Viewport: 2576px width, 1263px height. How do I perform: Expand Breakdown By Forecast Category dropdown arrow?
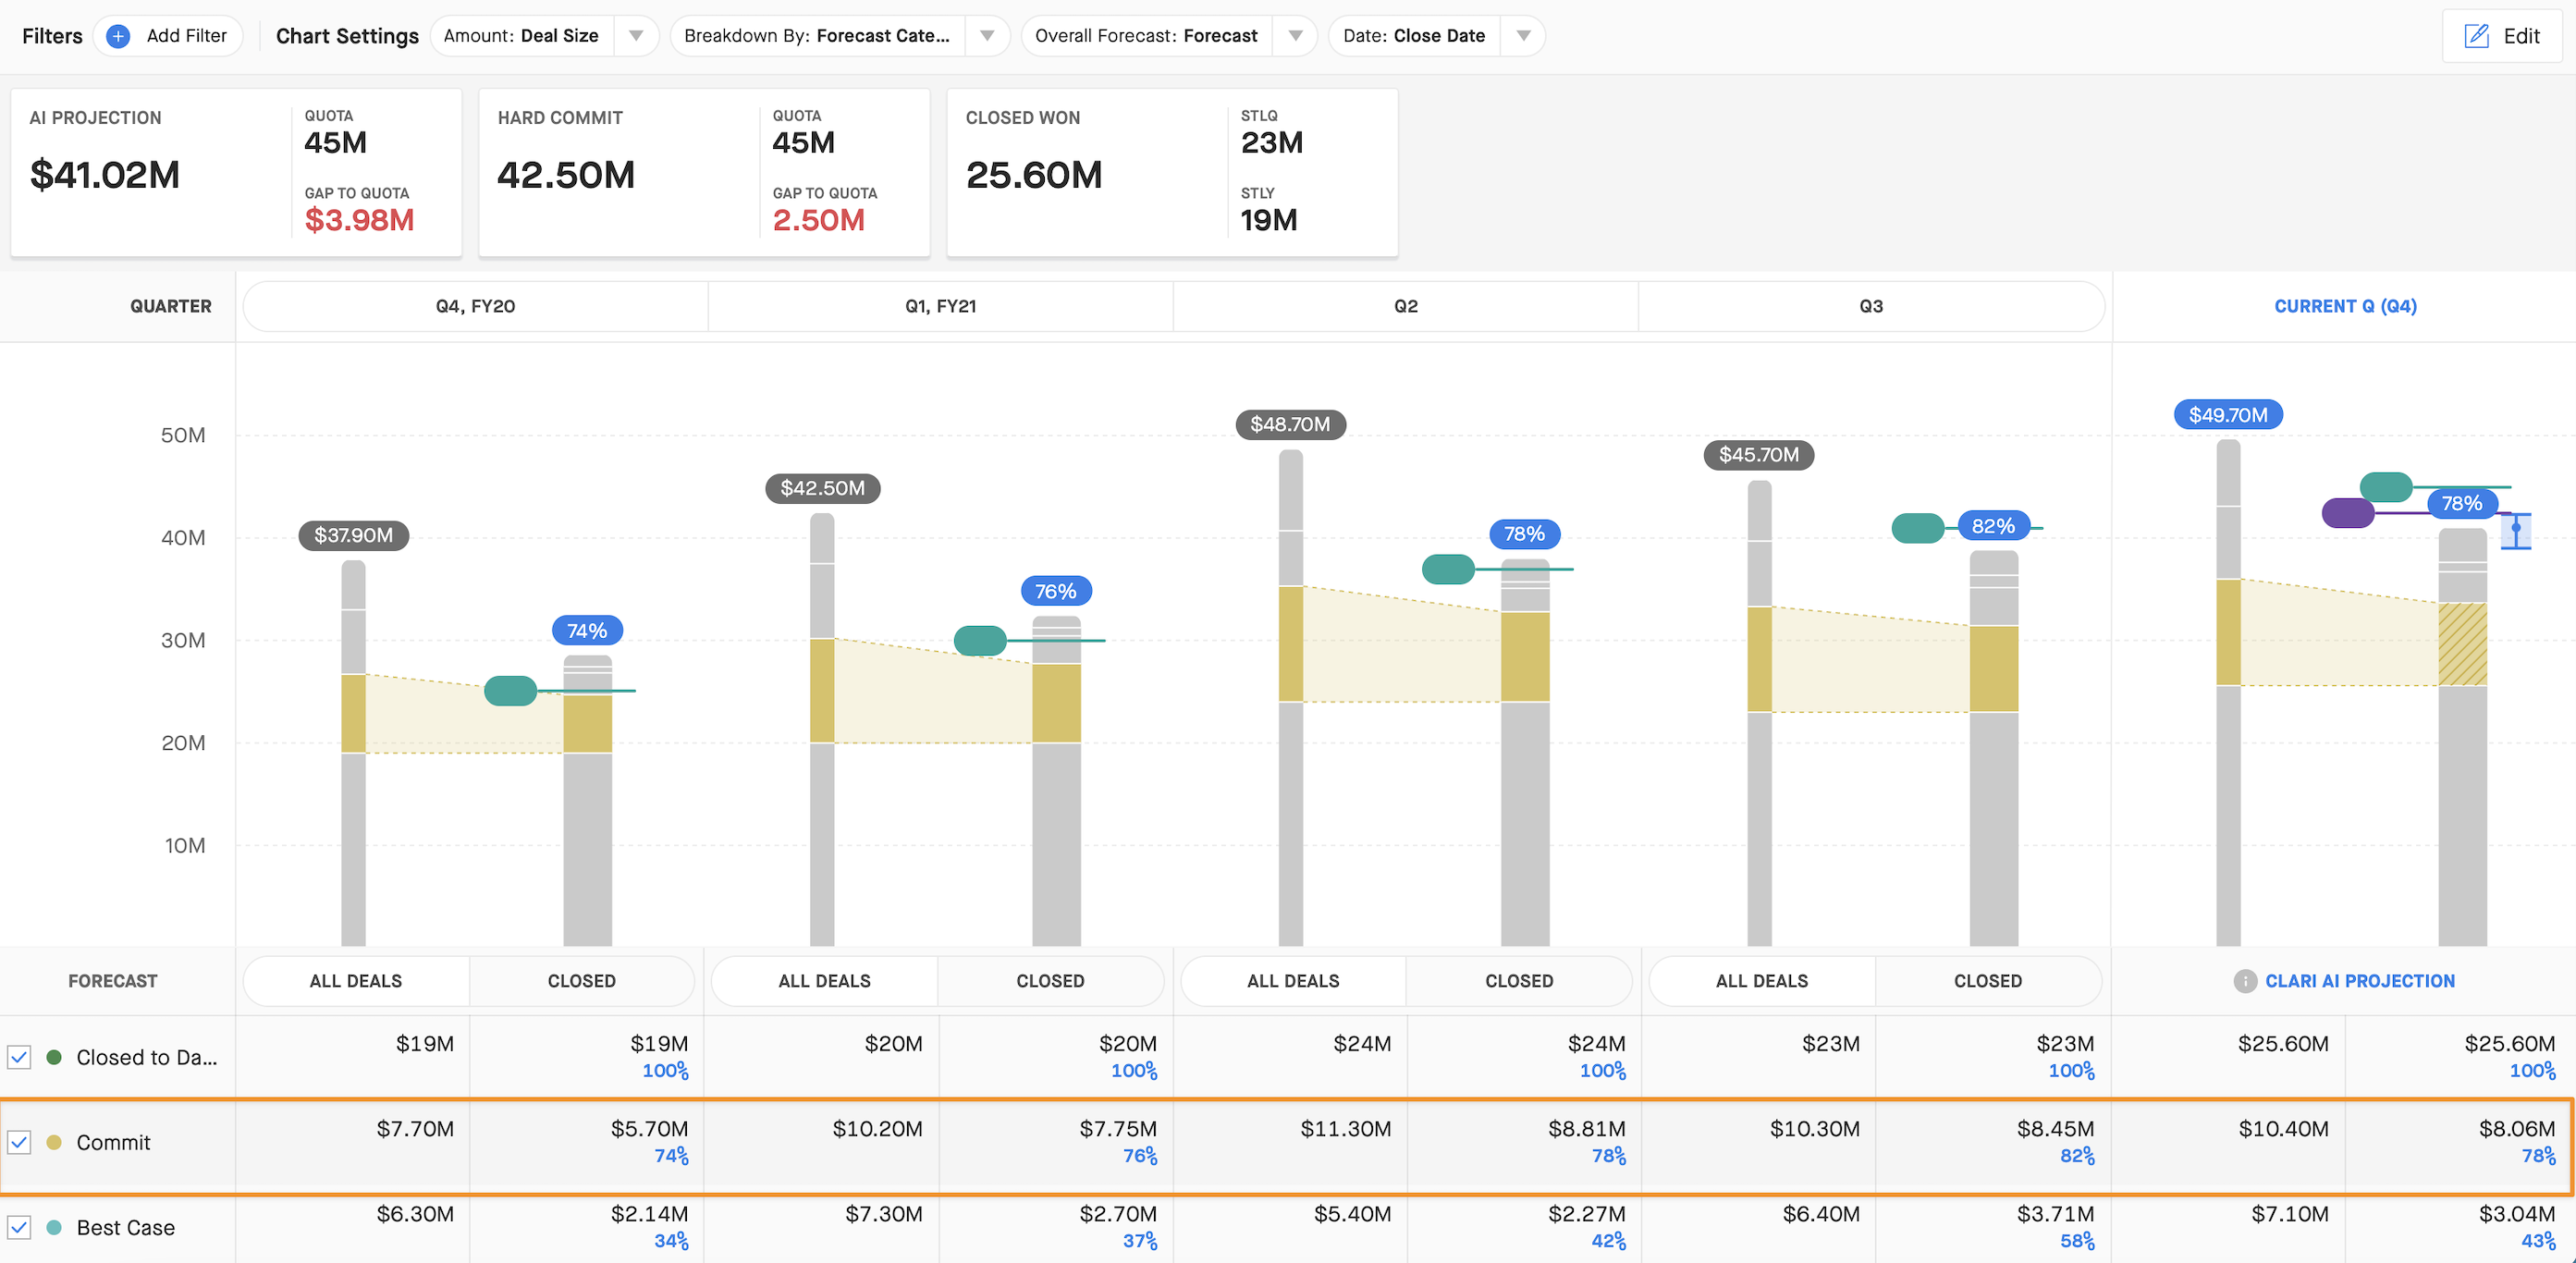(987, 36)
